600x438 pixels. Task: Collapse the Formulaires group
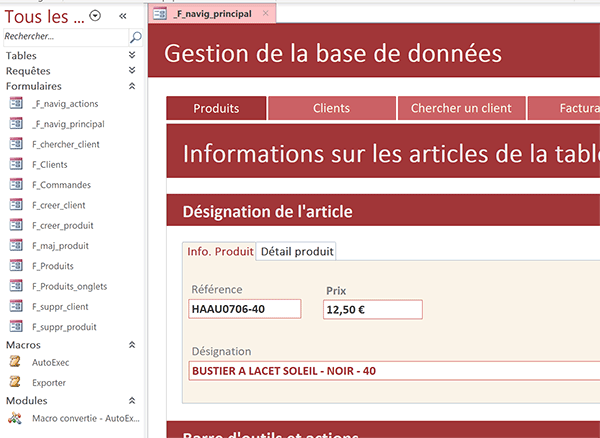click(132, 86)
